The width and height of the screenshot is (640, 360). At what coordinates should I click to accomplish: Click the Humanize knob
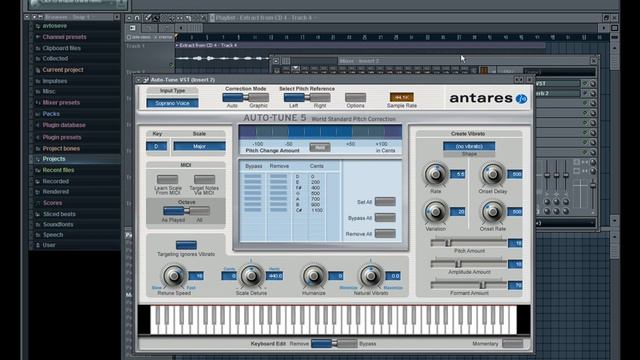tap(313, 276)
